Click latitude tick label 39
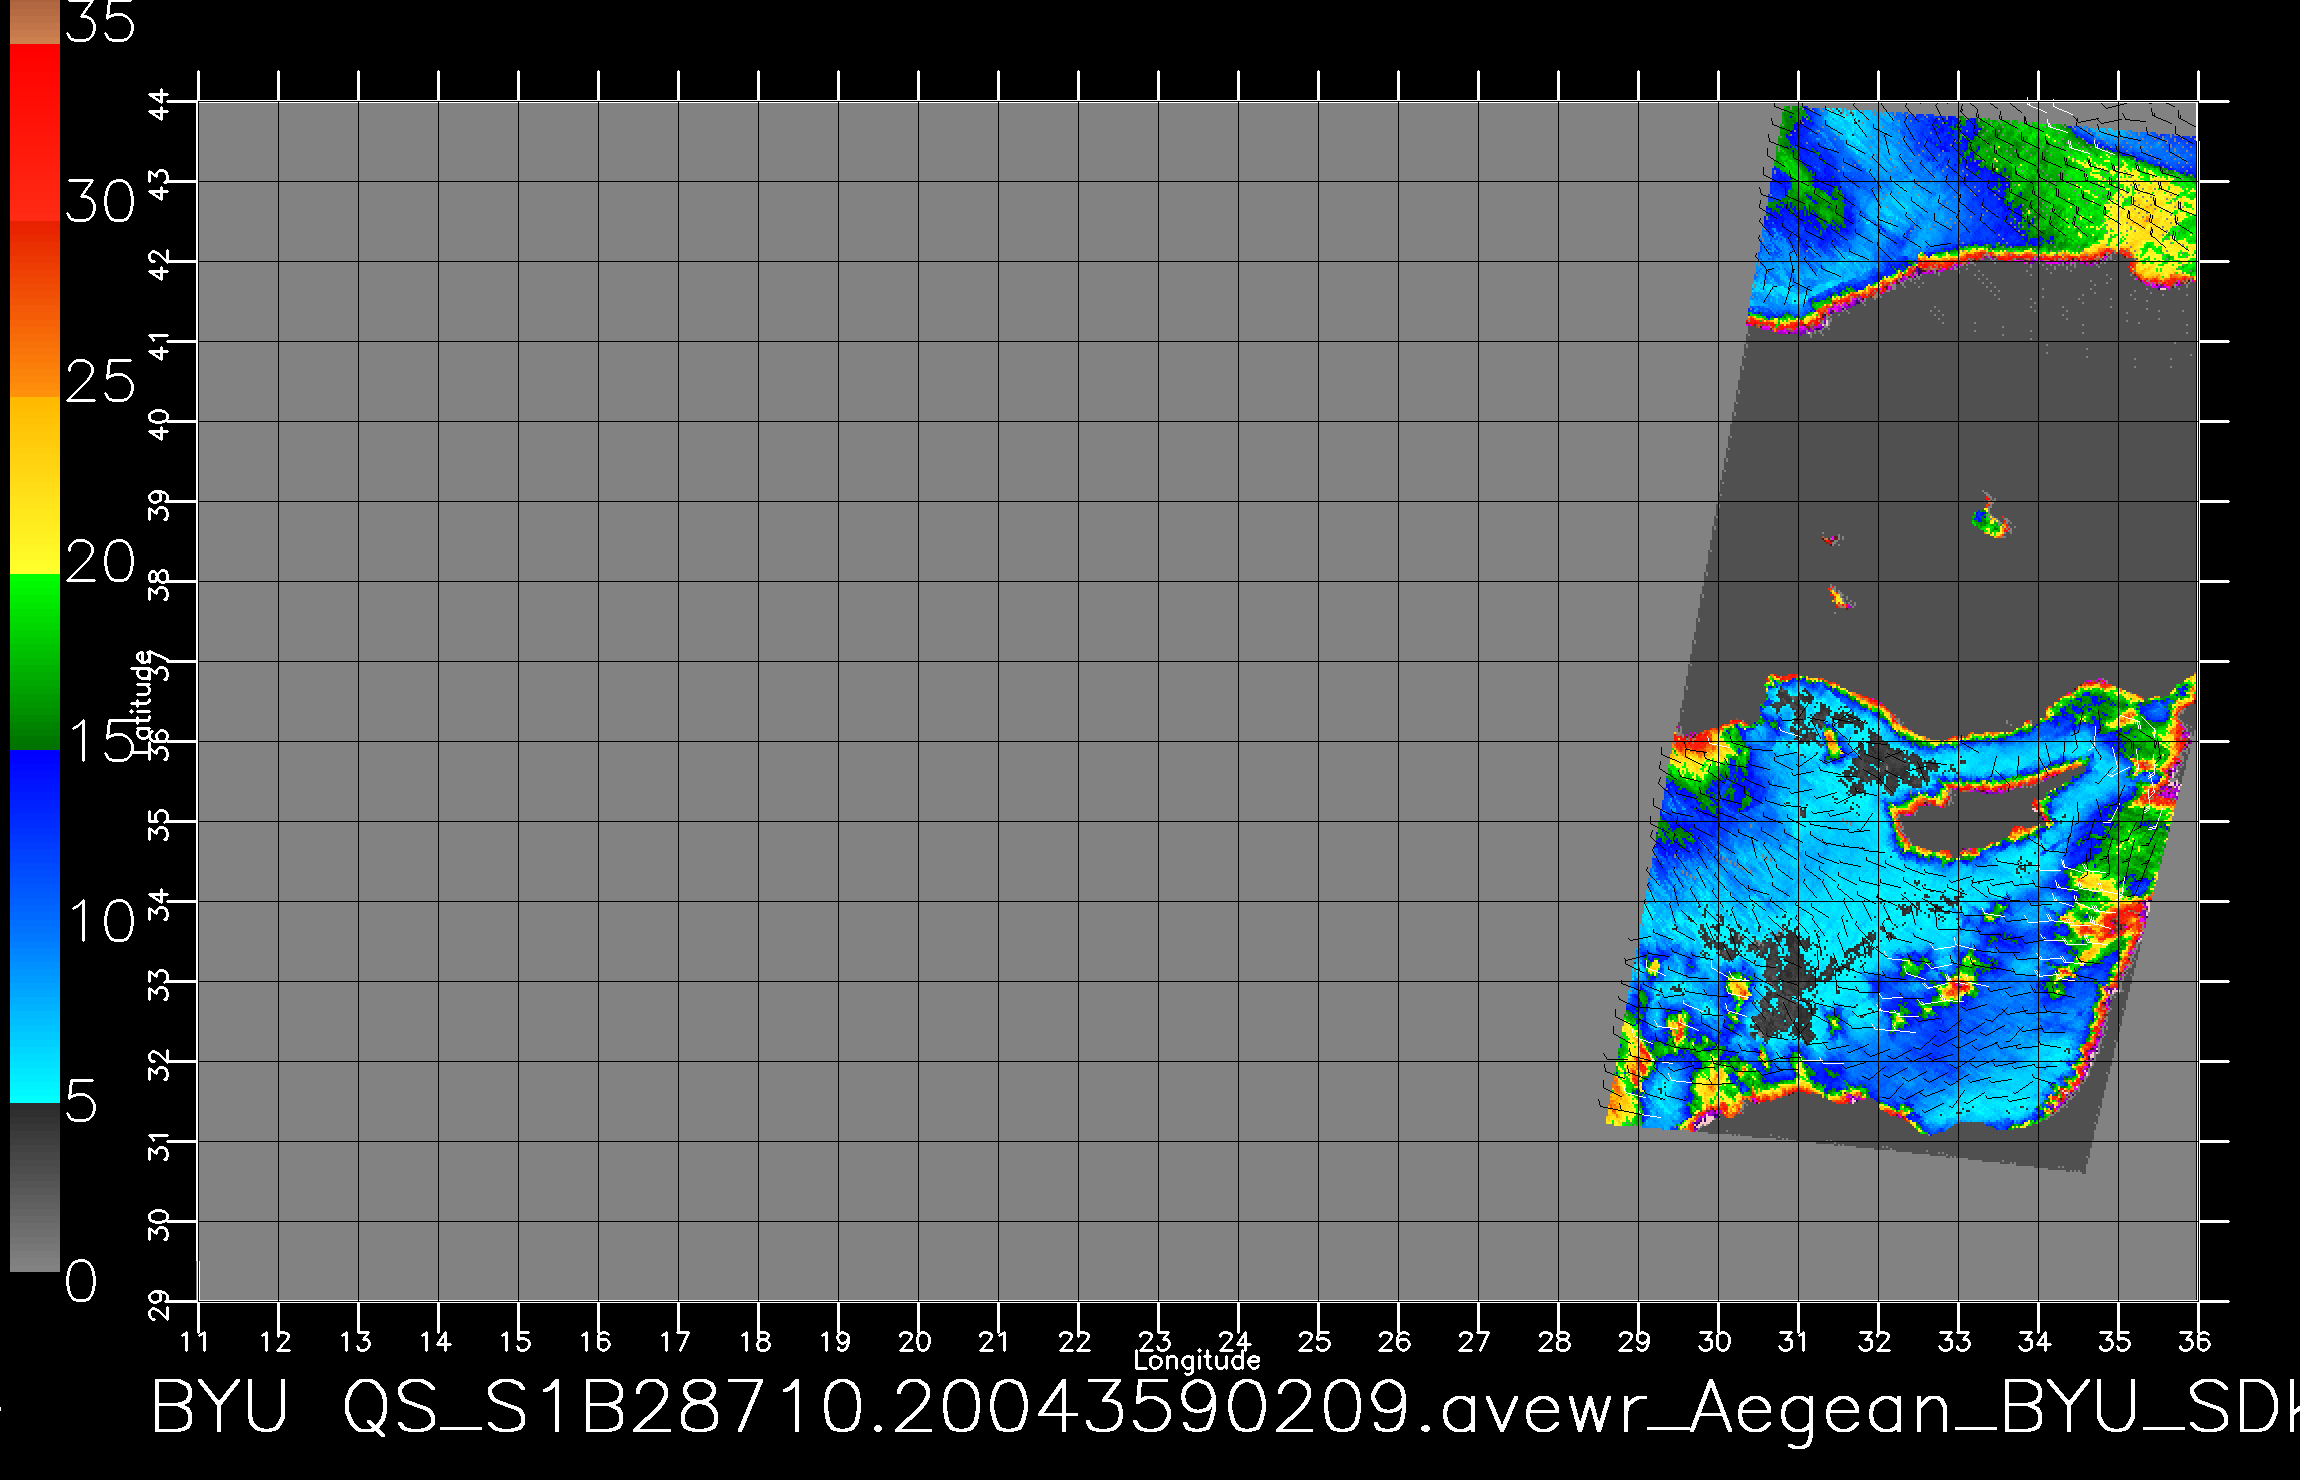This screenshot has width=2300, height=1480. (160, 504)
